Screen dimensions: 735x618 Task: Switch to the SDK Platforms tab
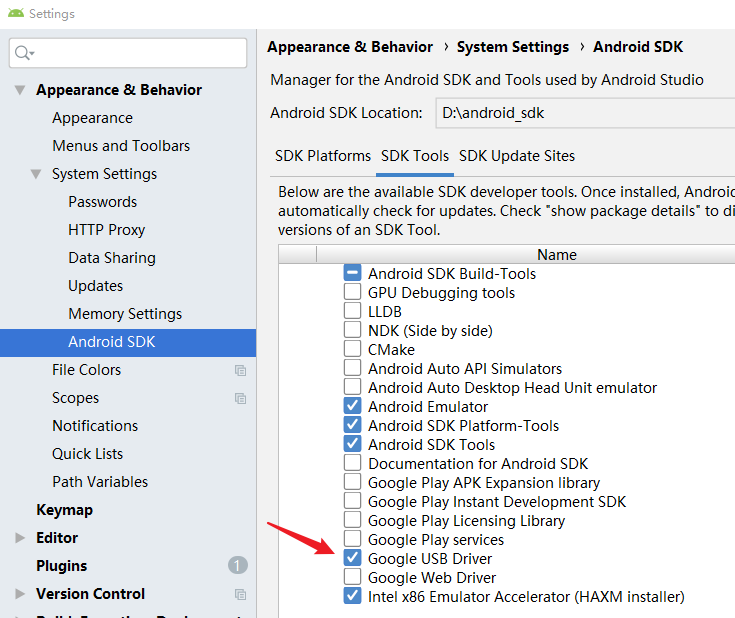(x=322, y=156)
